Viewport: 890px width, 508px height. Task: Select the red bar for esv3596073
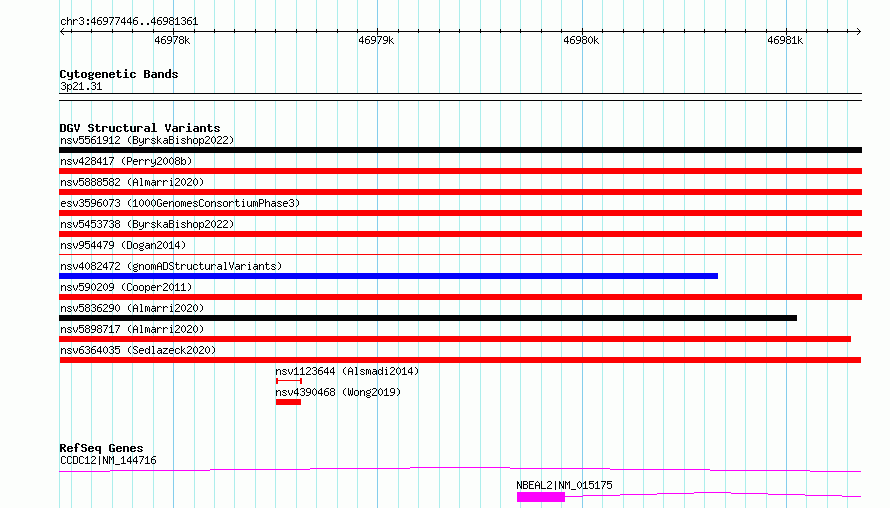tap(460, 213)
